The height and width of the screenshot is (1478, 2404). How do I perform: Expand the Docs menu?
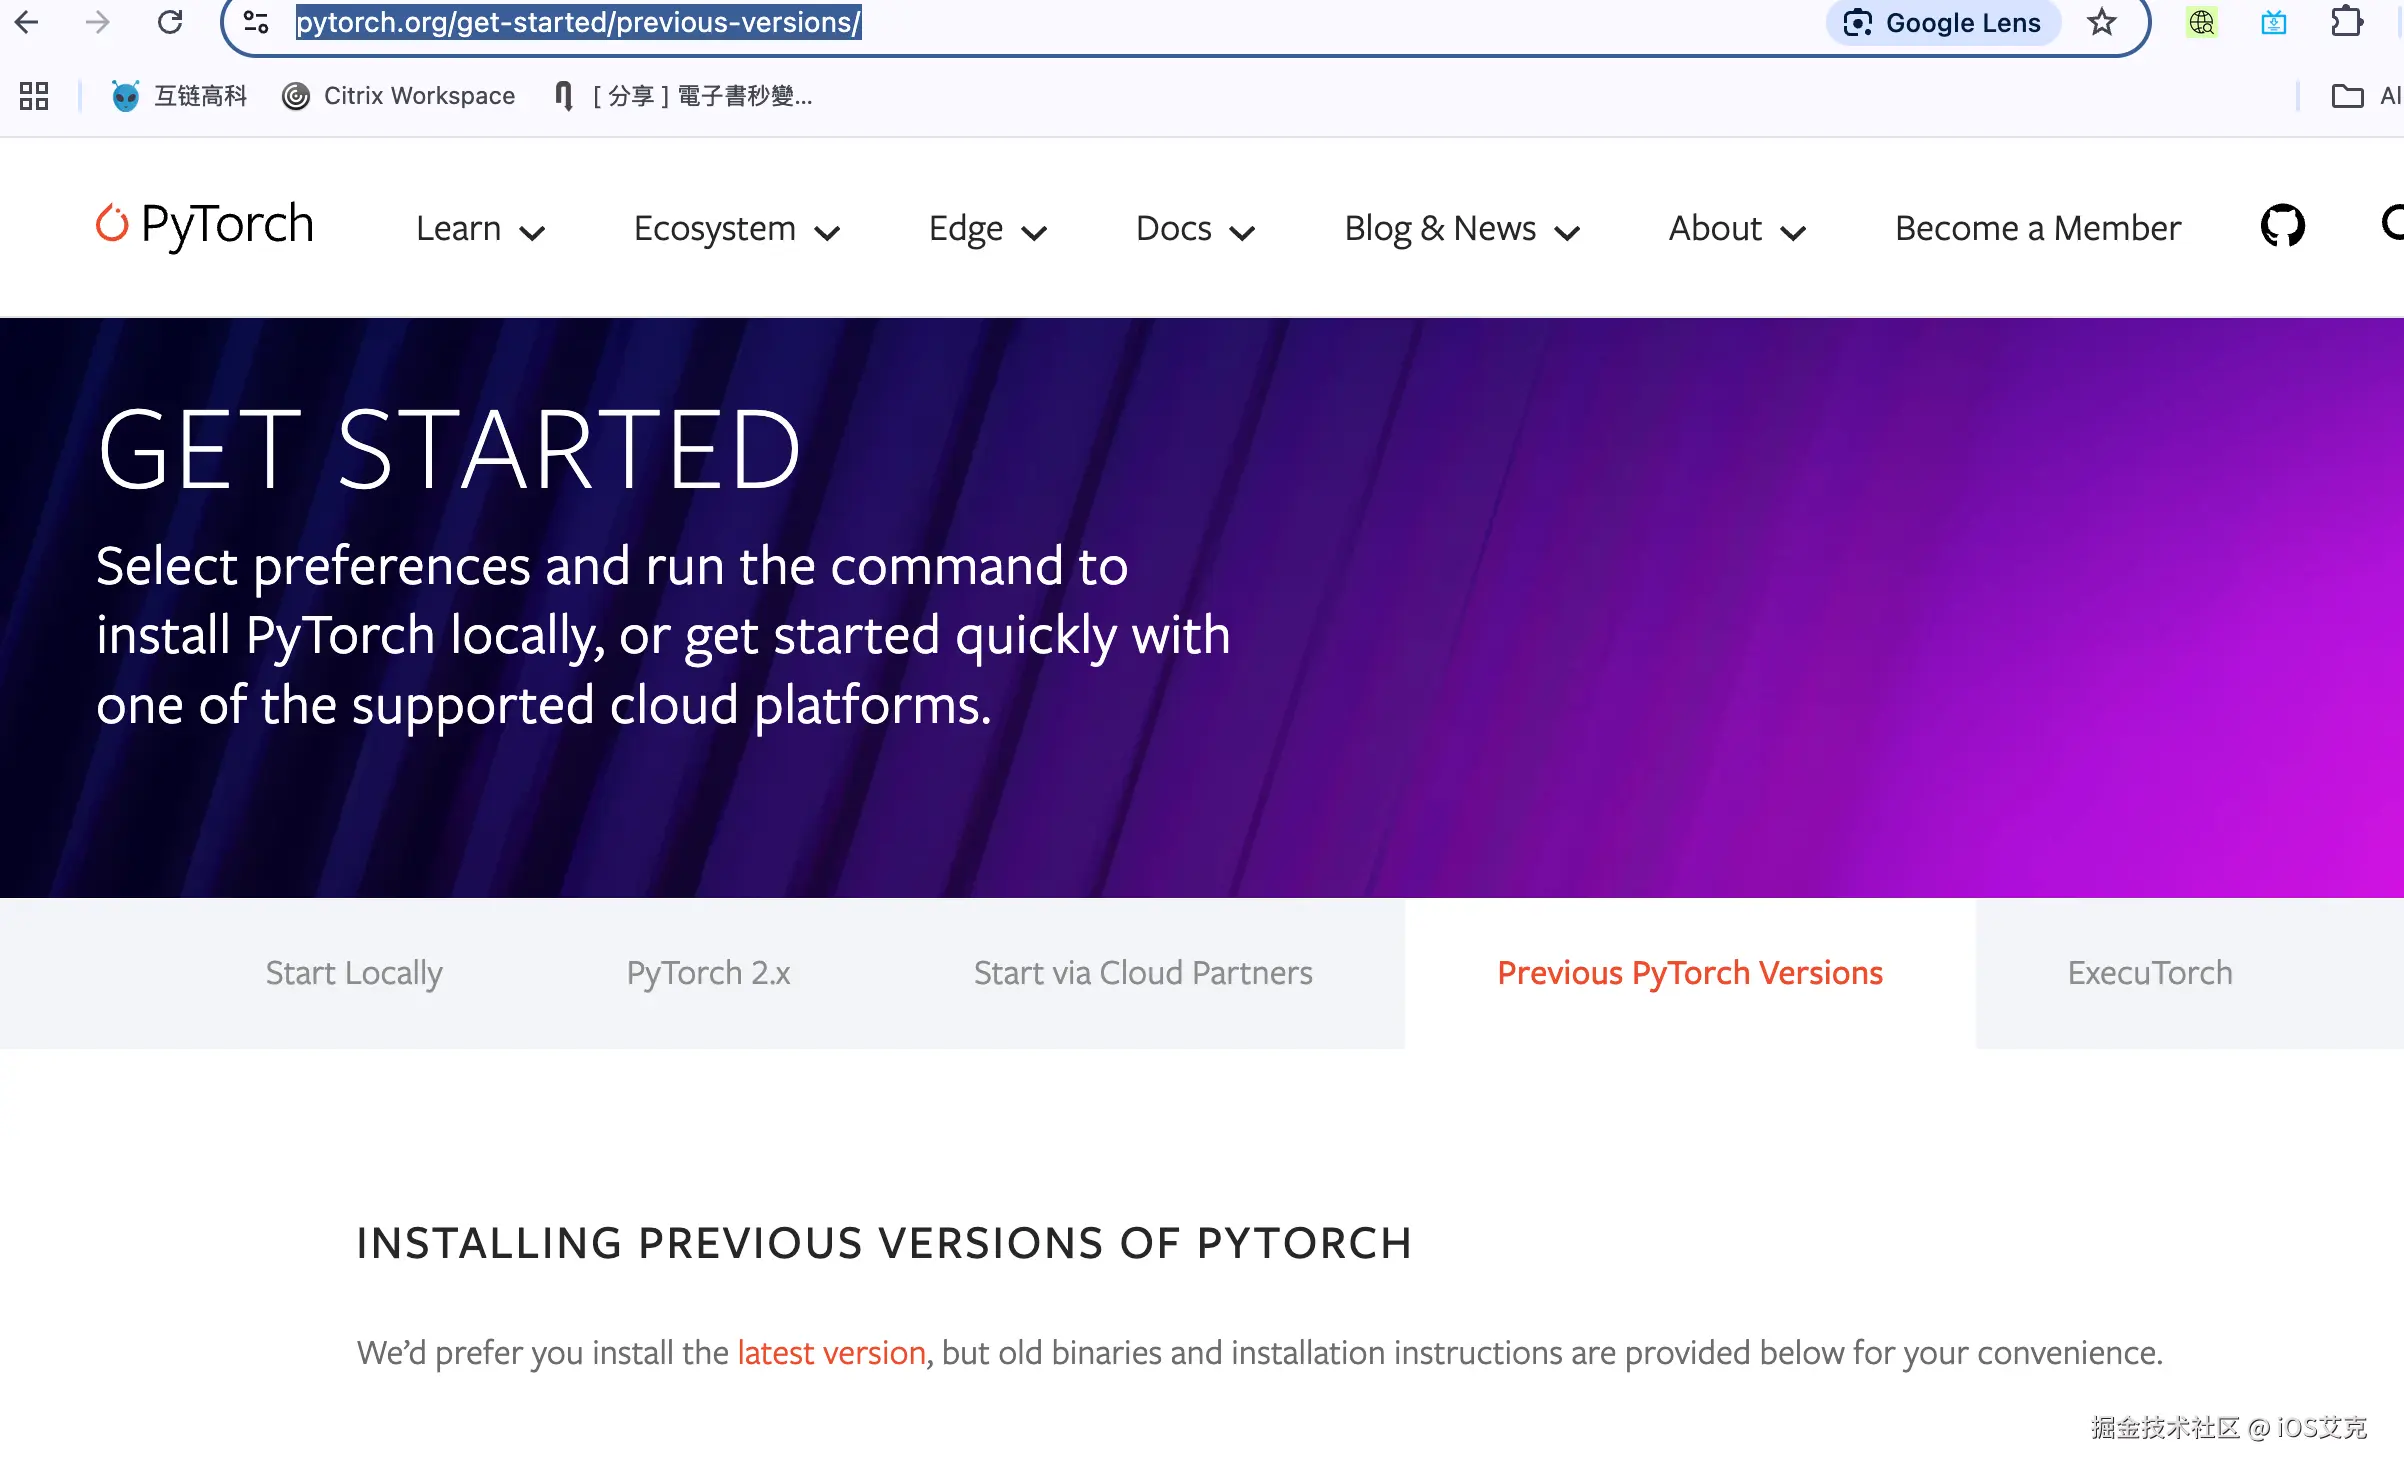click(1195, 229)
